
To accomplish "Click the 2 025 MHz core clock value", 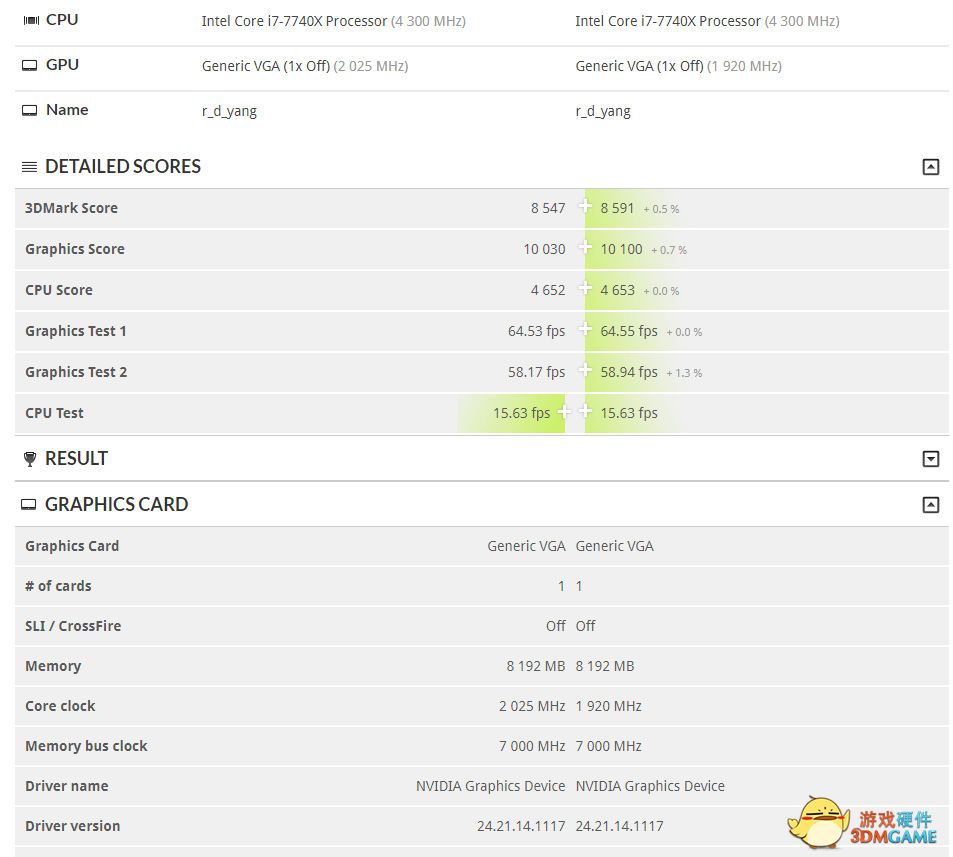I will [x=532, y=706].
